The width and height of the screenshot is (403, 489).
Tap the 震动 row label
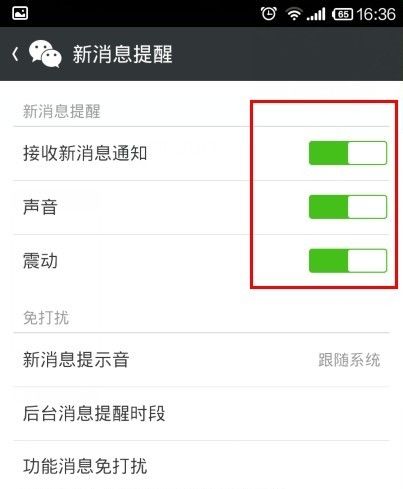click(40, 261)
